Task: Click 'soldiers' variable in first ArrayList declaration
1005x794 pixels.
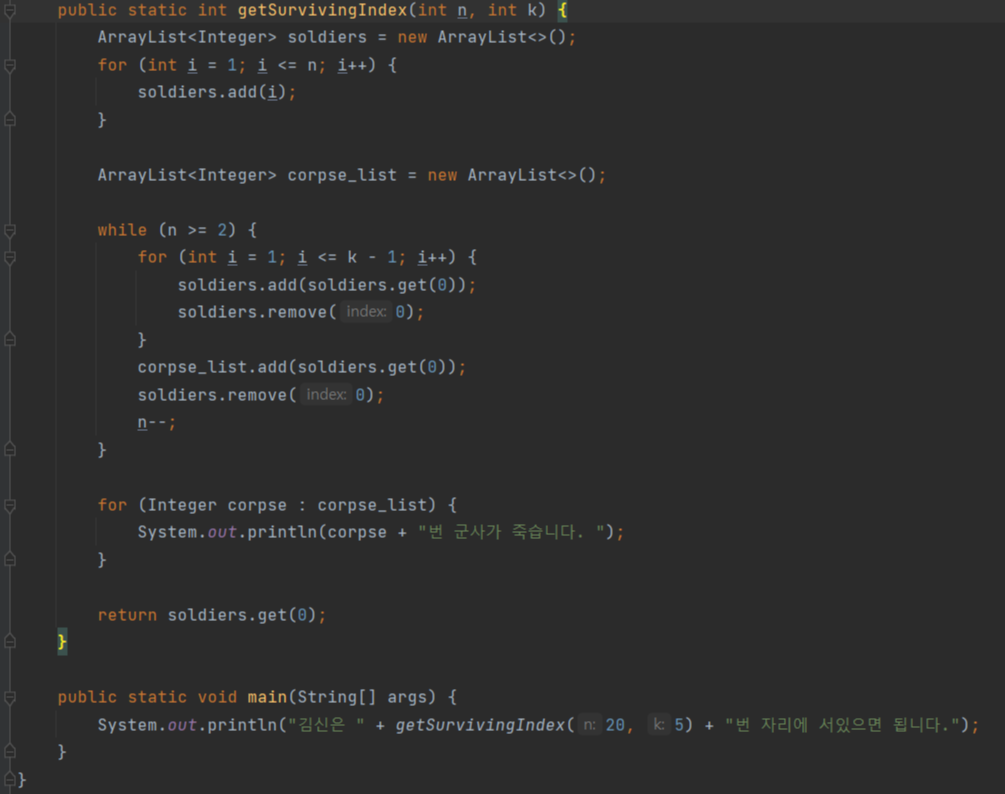Action: tap(327, 37)
